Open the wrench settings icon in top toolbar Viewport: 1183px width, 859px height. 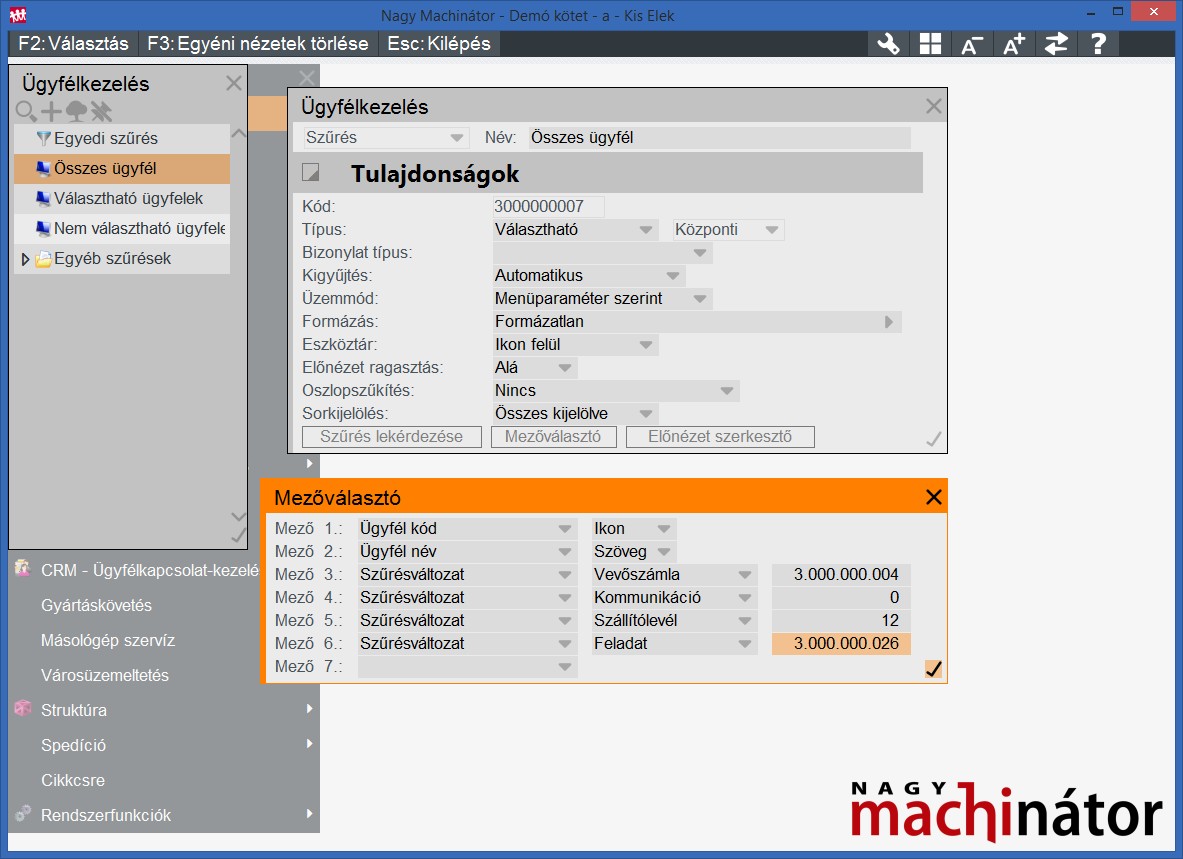point(888,44)
